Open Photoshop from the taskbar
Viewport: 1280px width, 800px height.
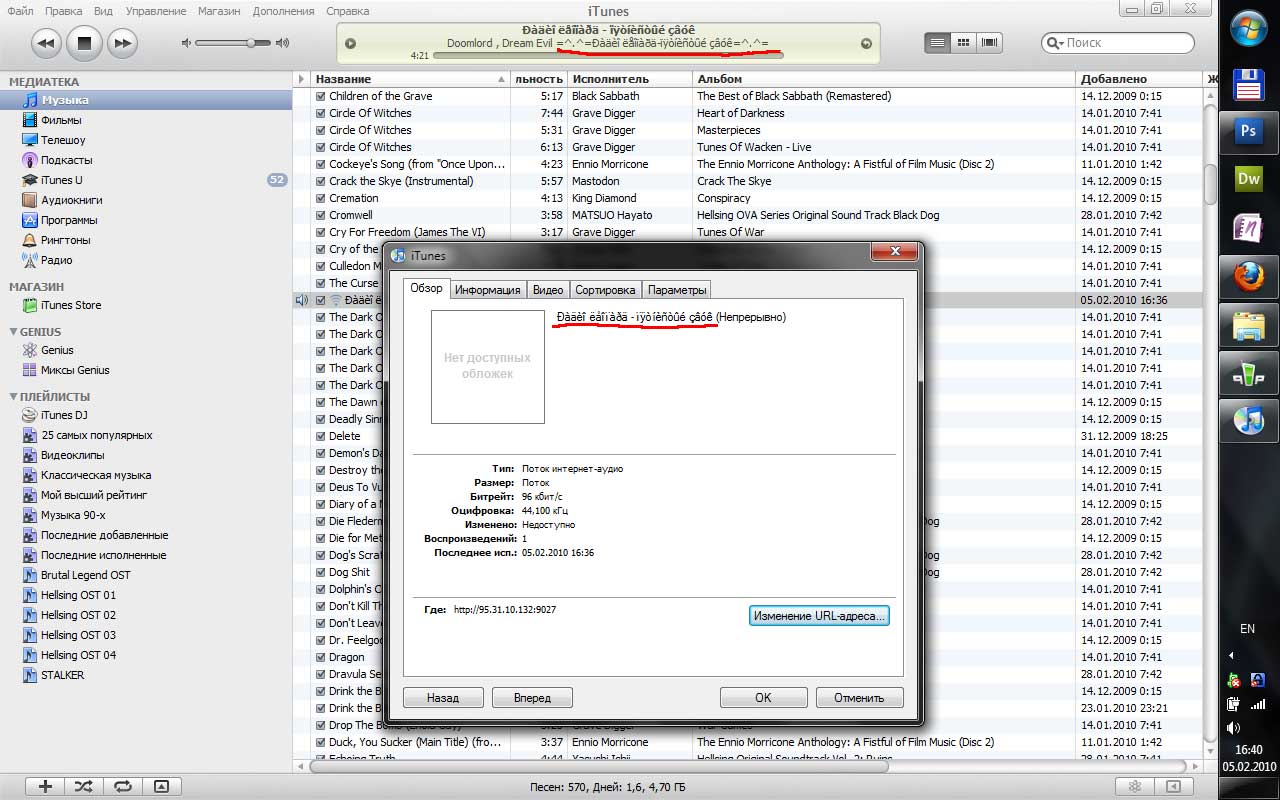[x=1248, y=131]
